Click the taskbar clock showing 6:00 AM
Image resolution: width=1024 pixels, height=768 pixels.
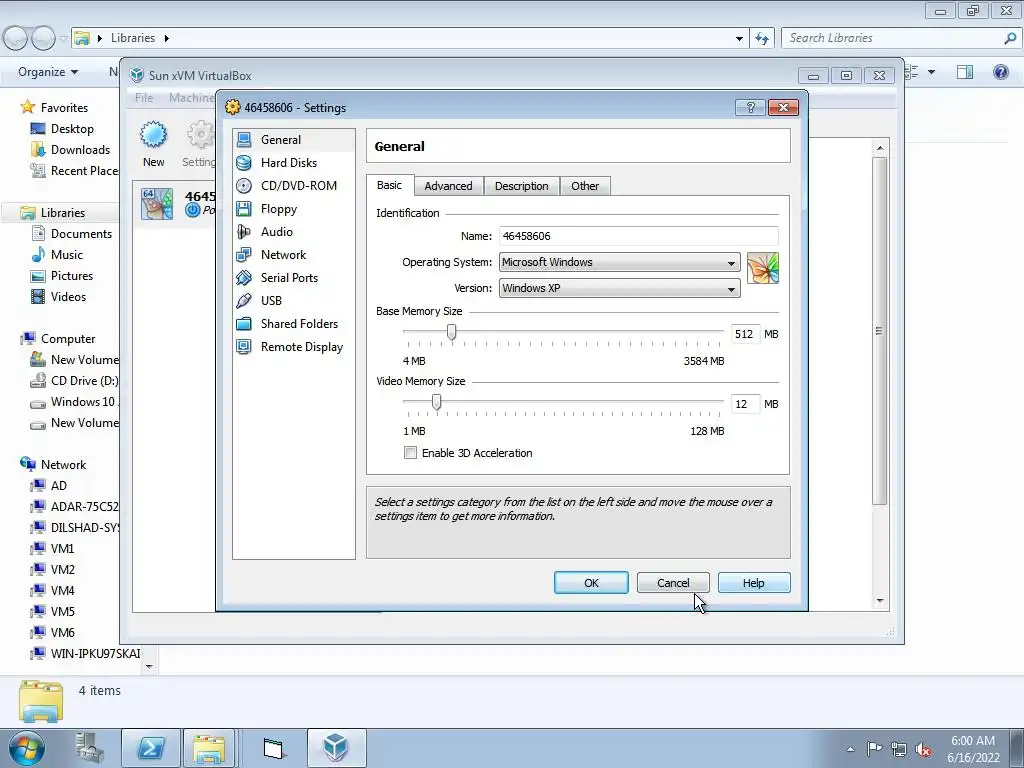pyautogui.click(x=973, y=749)
